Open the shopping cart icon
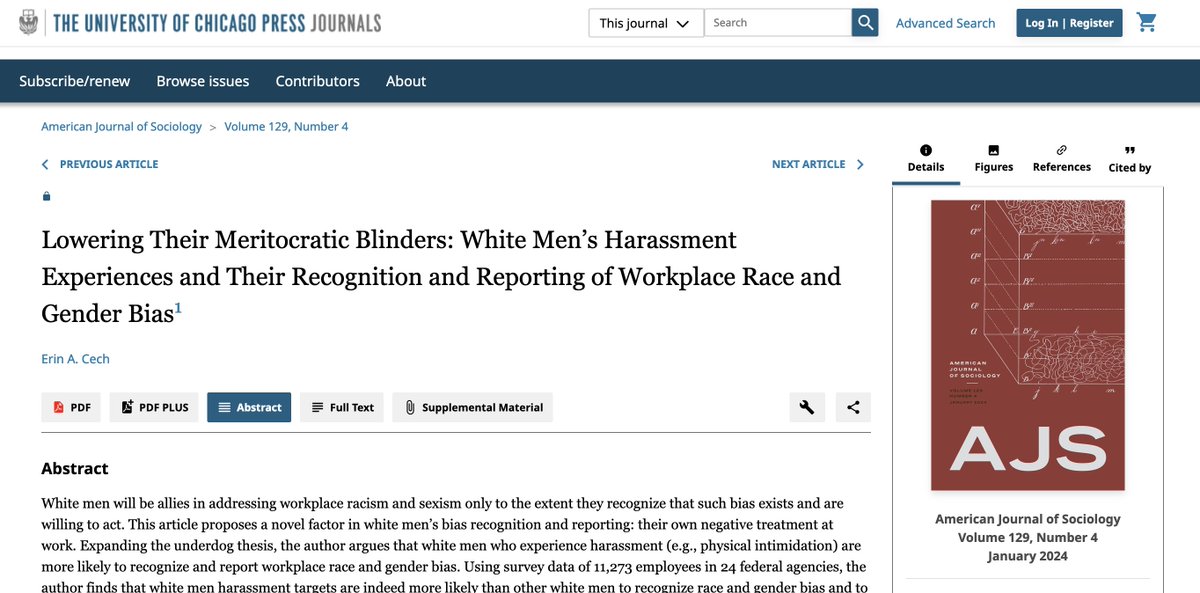Image resolution: width=1200 pixels, height=593 pixels. pos(1147,22)
